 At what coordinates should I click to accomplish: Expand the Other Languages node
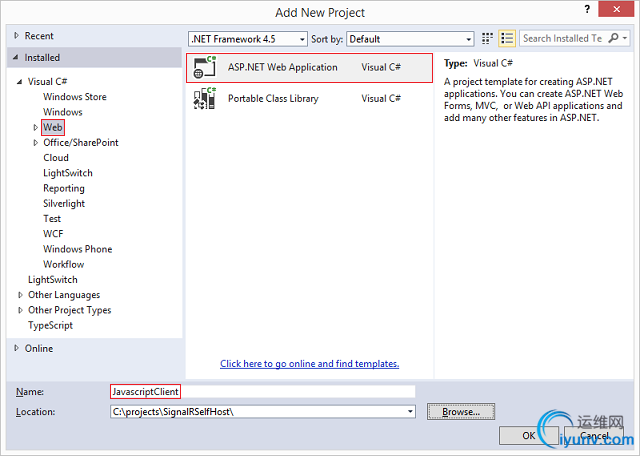(x=20, y=295)
